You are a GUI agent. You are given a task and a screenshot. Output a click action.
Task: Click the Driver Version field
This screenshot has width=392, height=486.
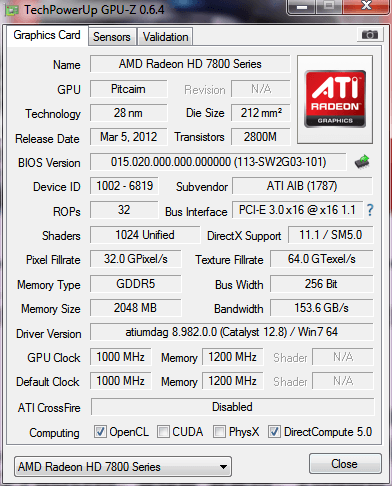tap(232, 332)
